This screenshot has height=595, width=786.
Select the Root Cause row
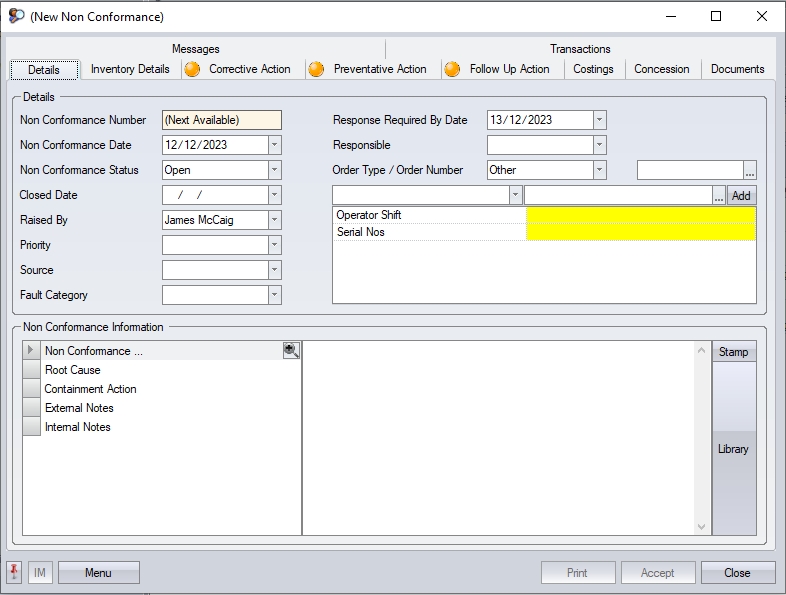pos(73,370)
